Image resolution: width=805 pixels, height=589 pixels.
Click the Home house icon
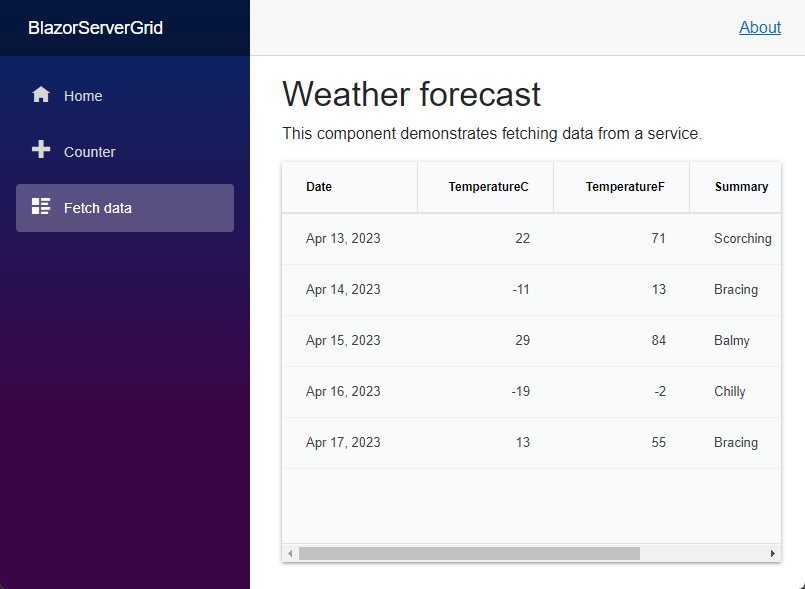pos(41,94)
